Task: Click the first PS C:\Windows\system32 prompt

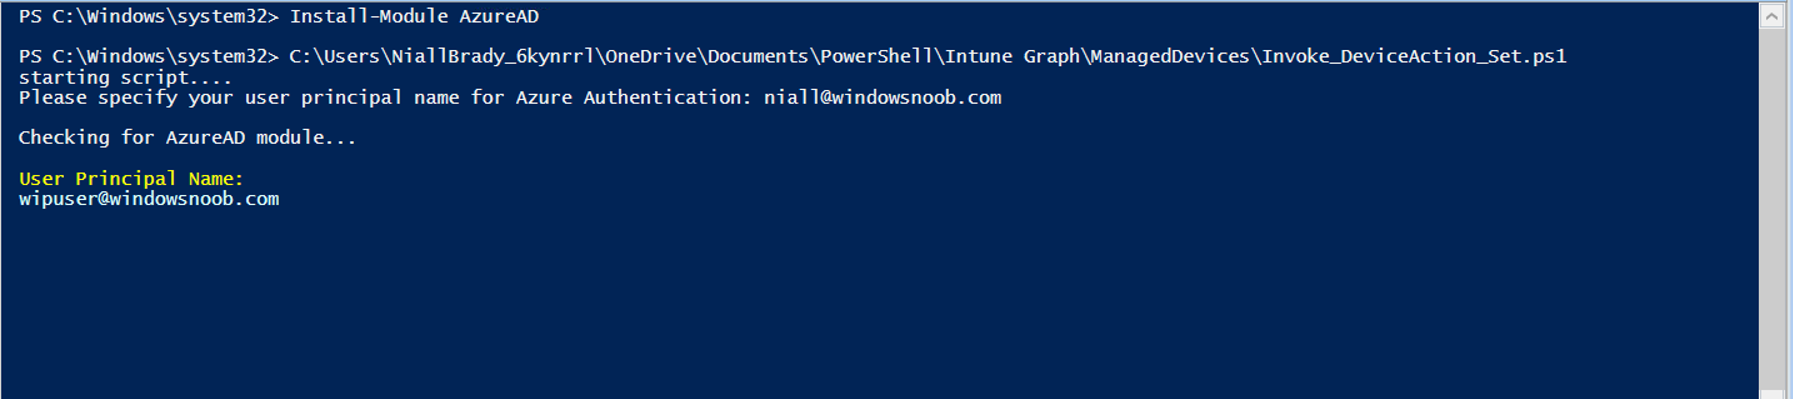Action: 149,17
